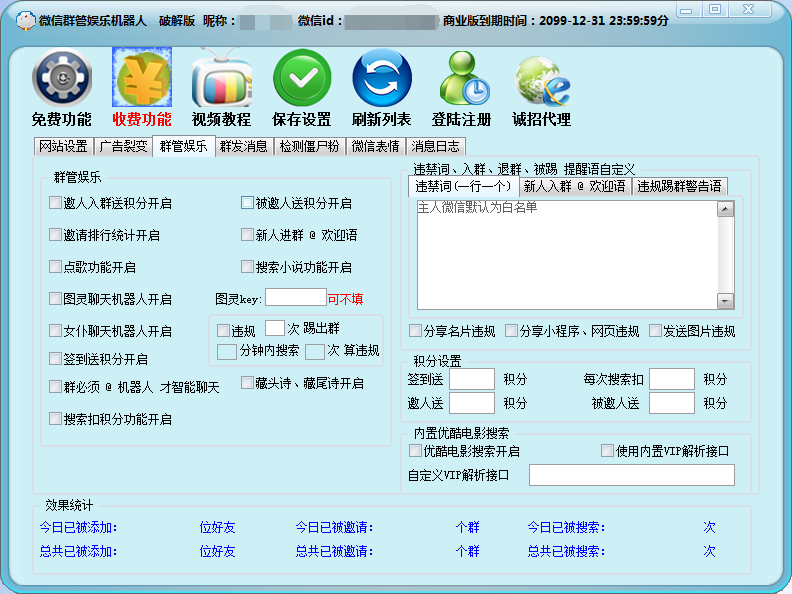The width and height of the screenshot is (792, 594).
Task: Toggle 使用内置VIP解析接口 checkbox
Action: [607, 451]
